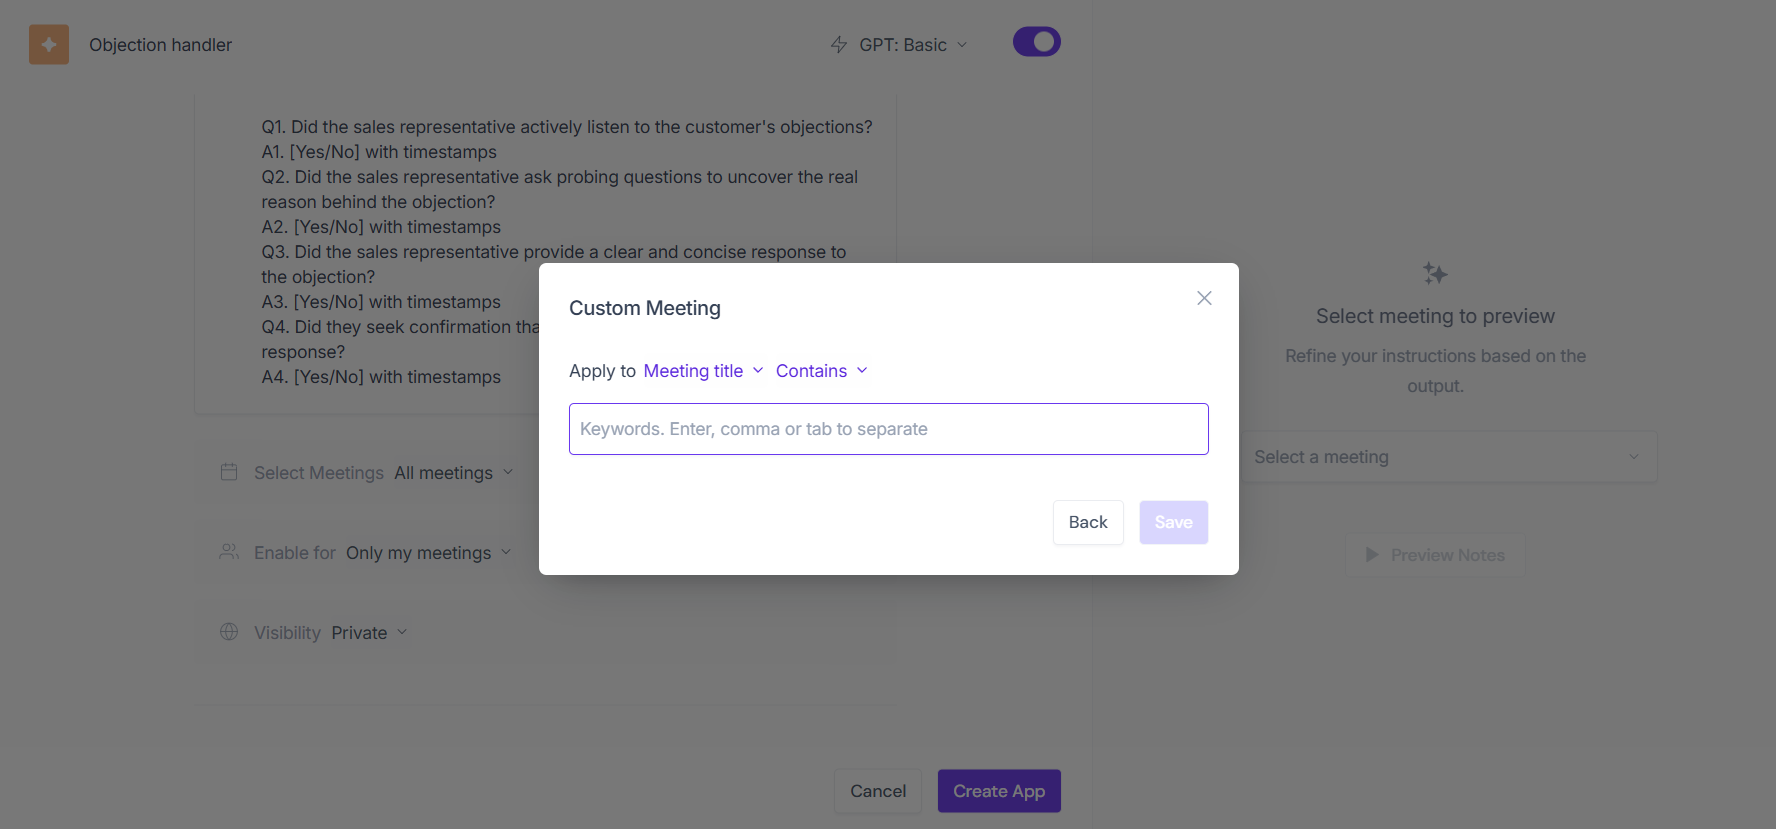Focus the Keywords input field
This screenshot has width=1776, height=829.
(888, 429)
